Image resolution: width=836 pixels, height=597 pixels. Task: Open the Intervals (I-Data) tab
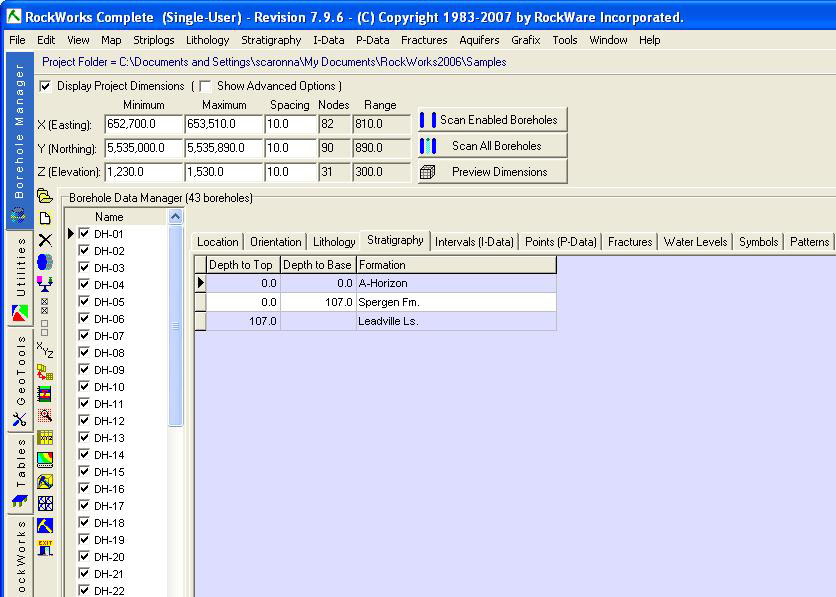[474, 242]
